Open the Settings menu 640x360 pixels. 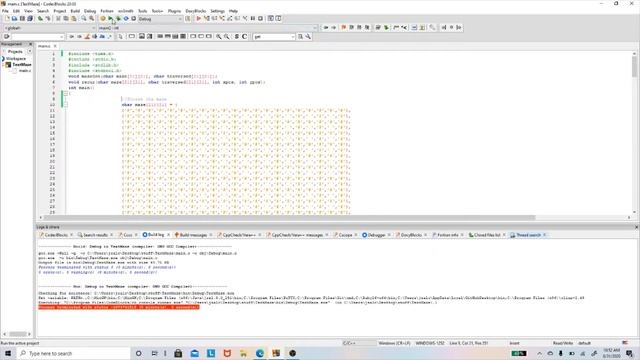[217, 11]
